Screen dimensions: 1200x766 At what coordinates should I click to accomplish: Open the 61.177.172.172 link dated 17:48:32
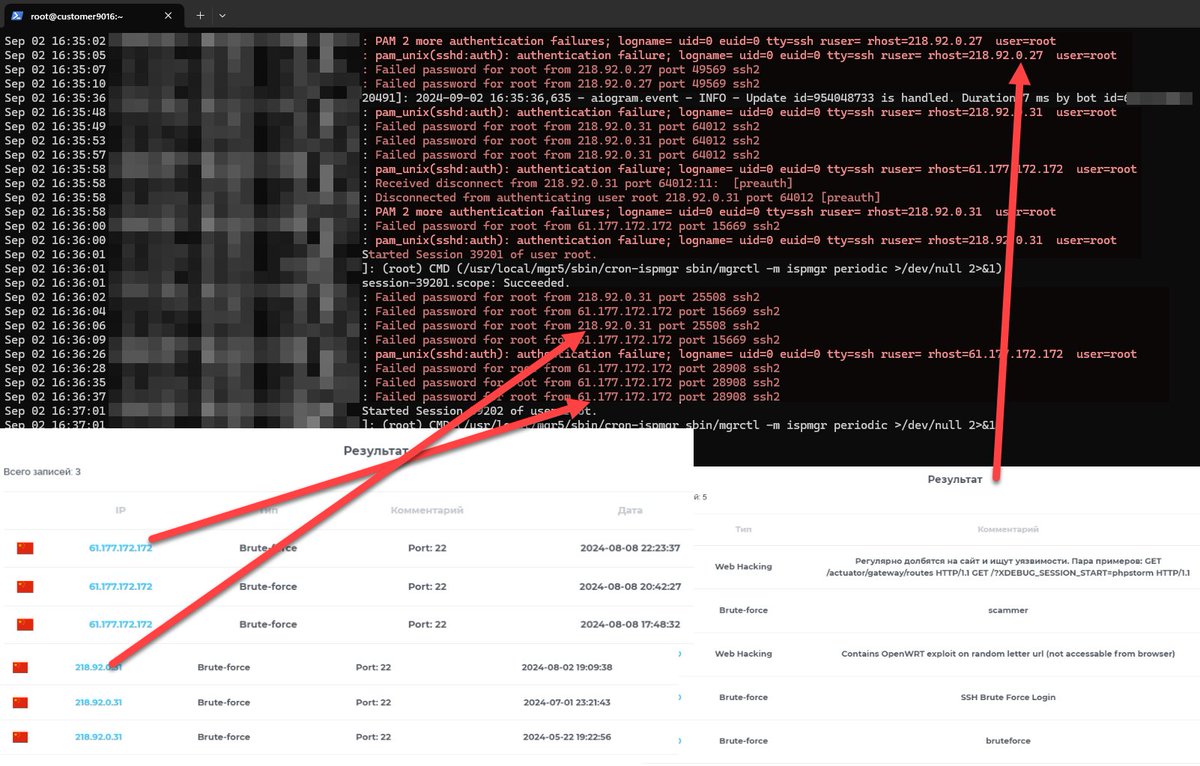pos(120,624)
